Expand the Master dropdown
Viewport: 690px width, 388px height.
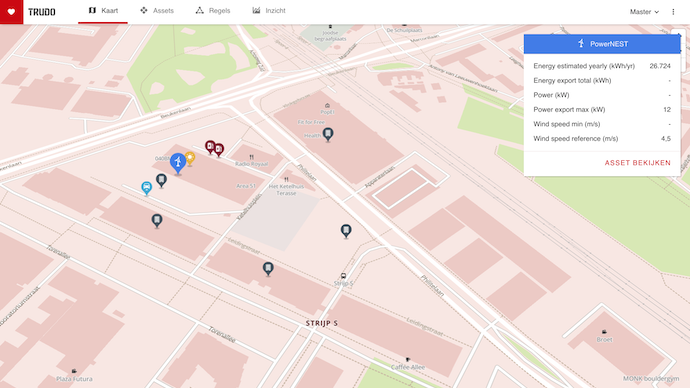coord(644,12)
